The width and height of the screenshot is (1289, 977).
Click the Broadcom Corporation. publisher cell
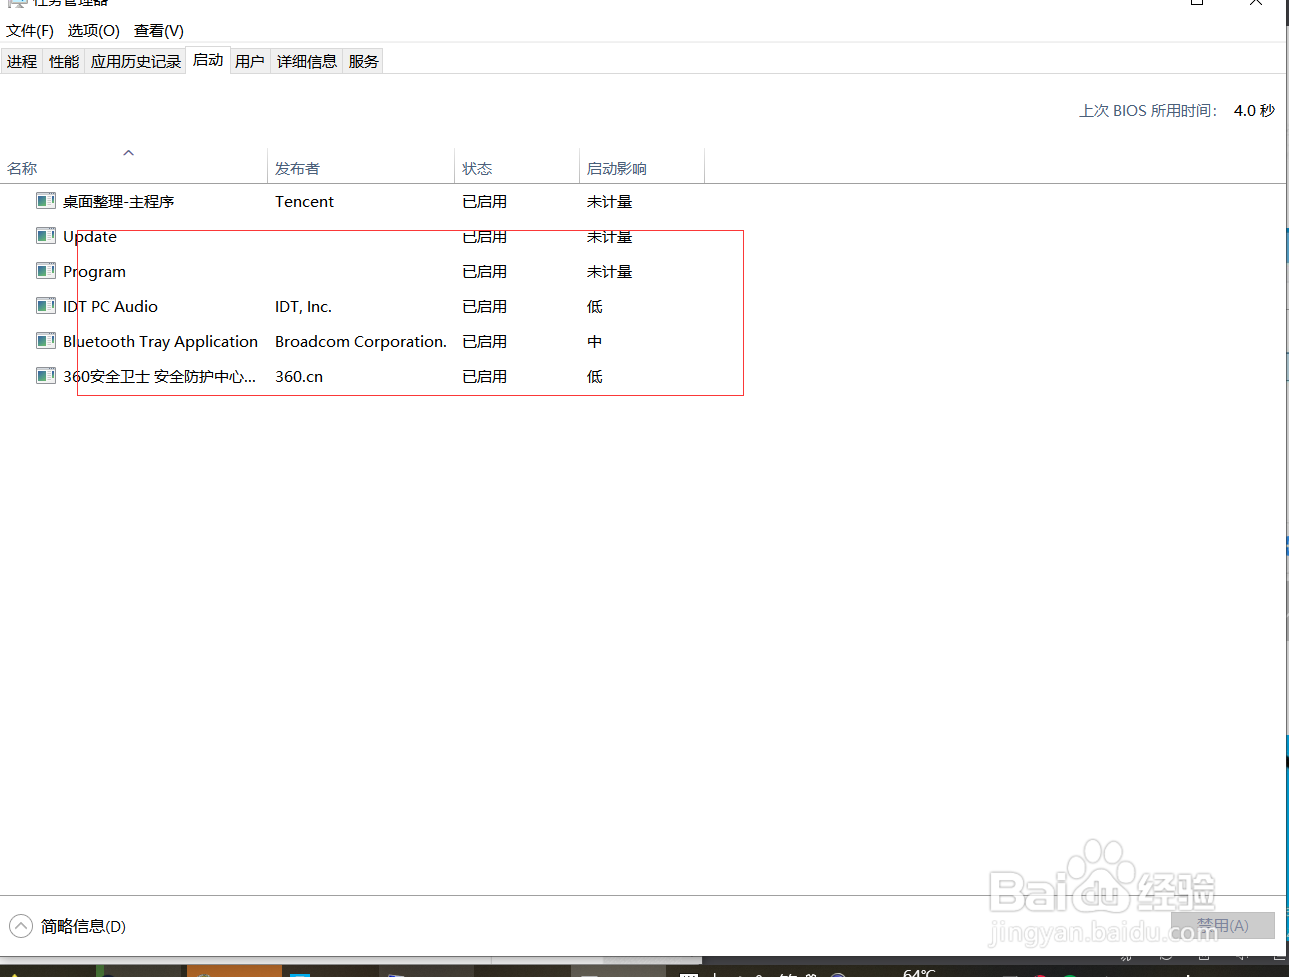(x=361, y=341)
